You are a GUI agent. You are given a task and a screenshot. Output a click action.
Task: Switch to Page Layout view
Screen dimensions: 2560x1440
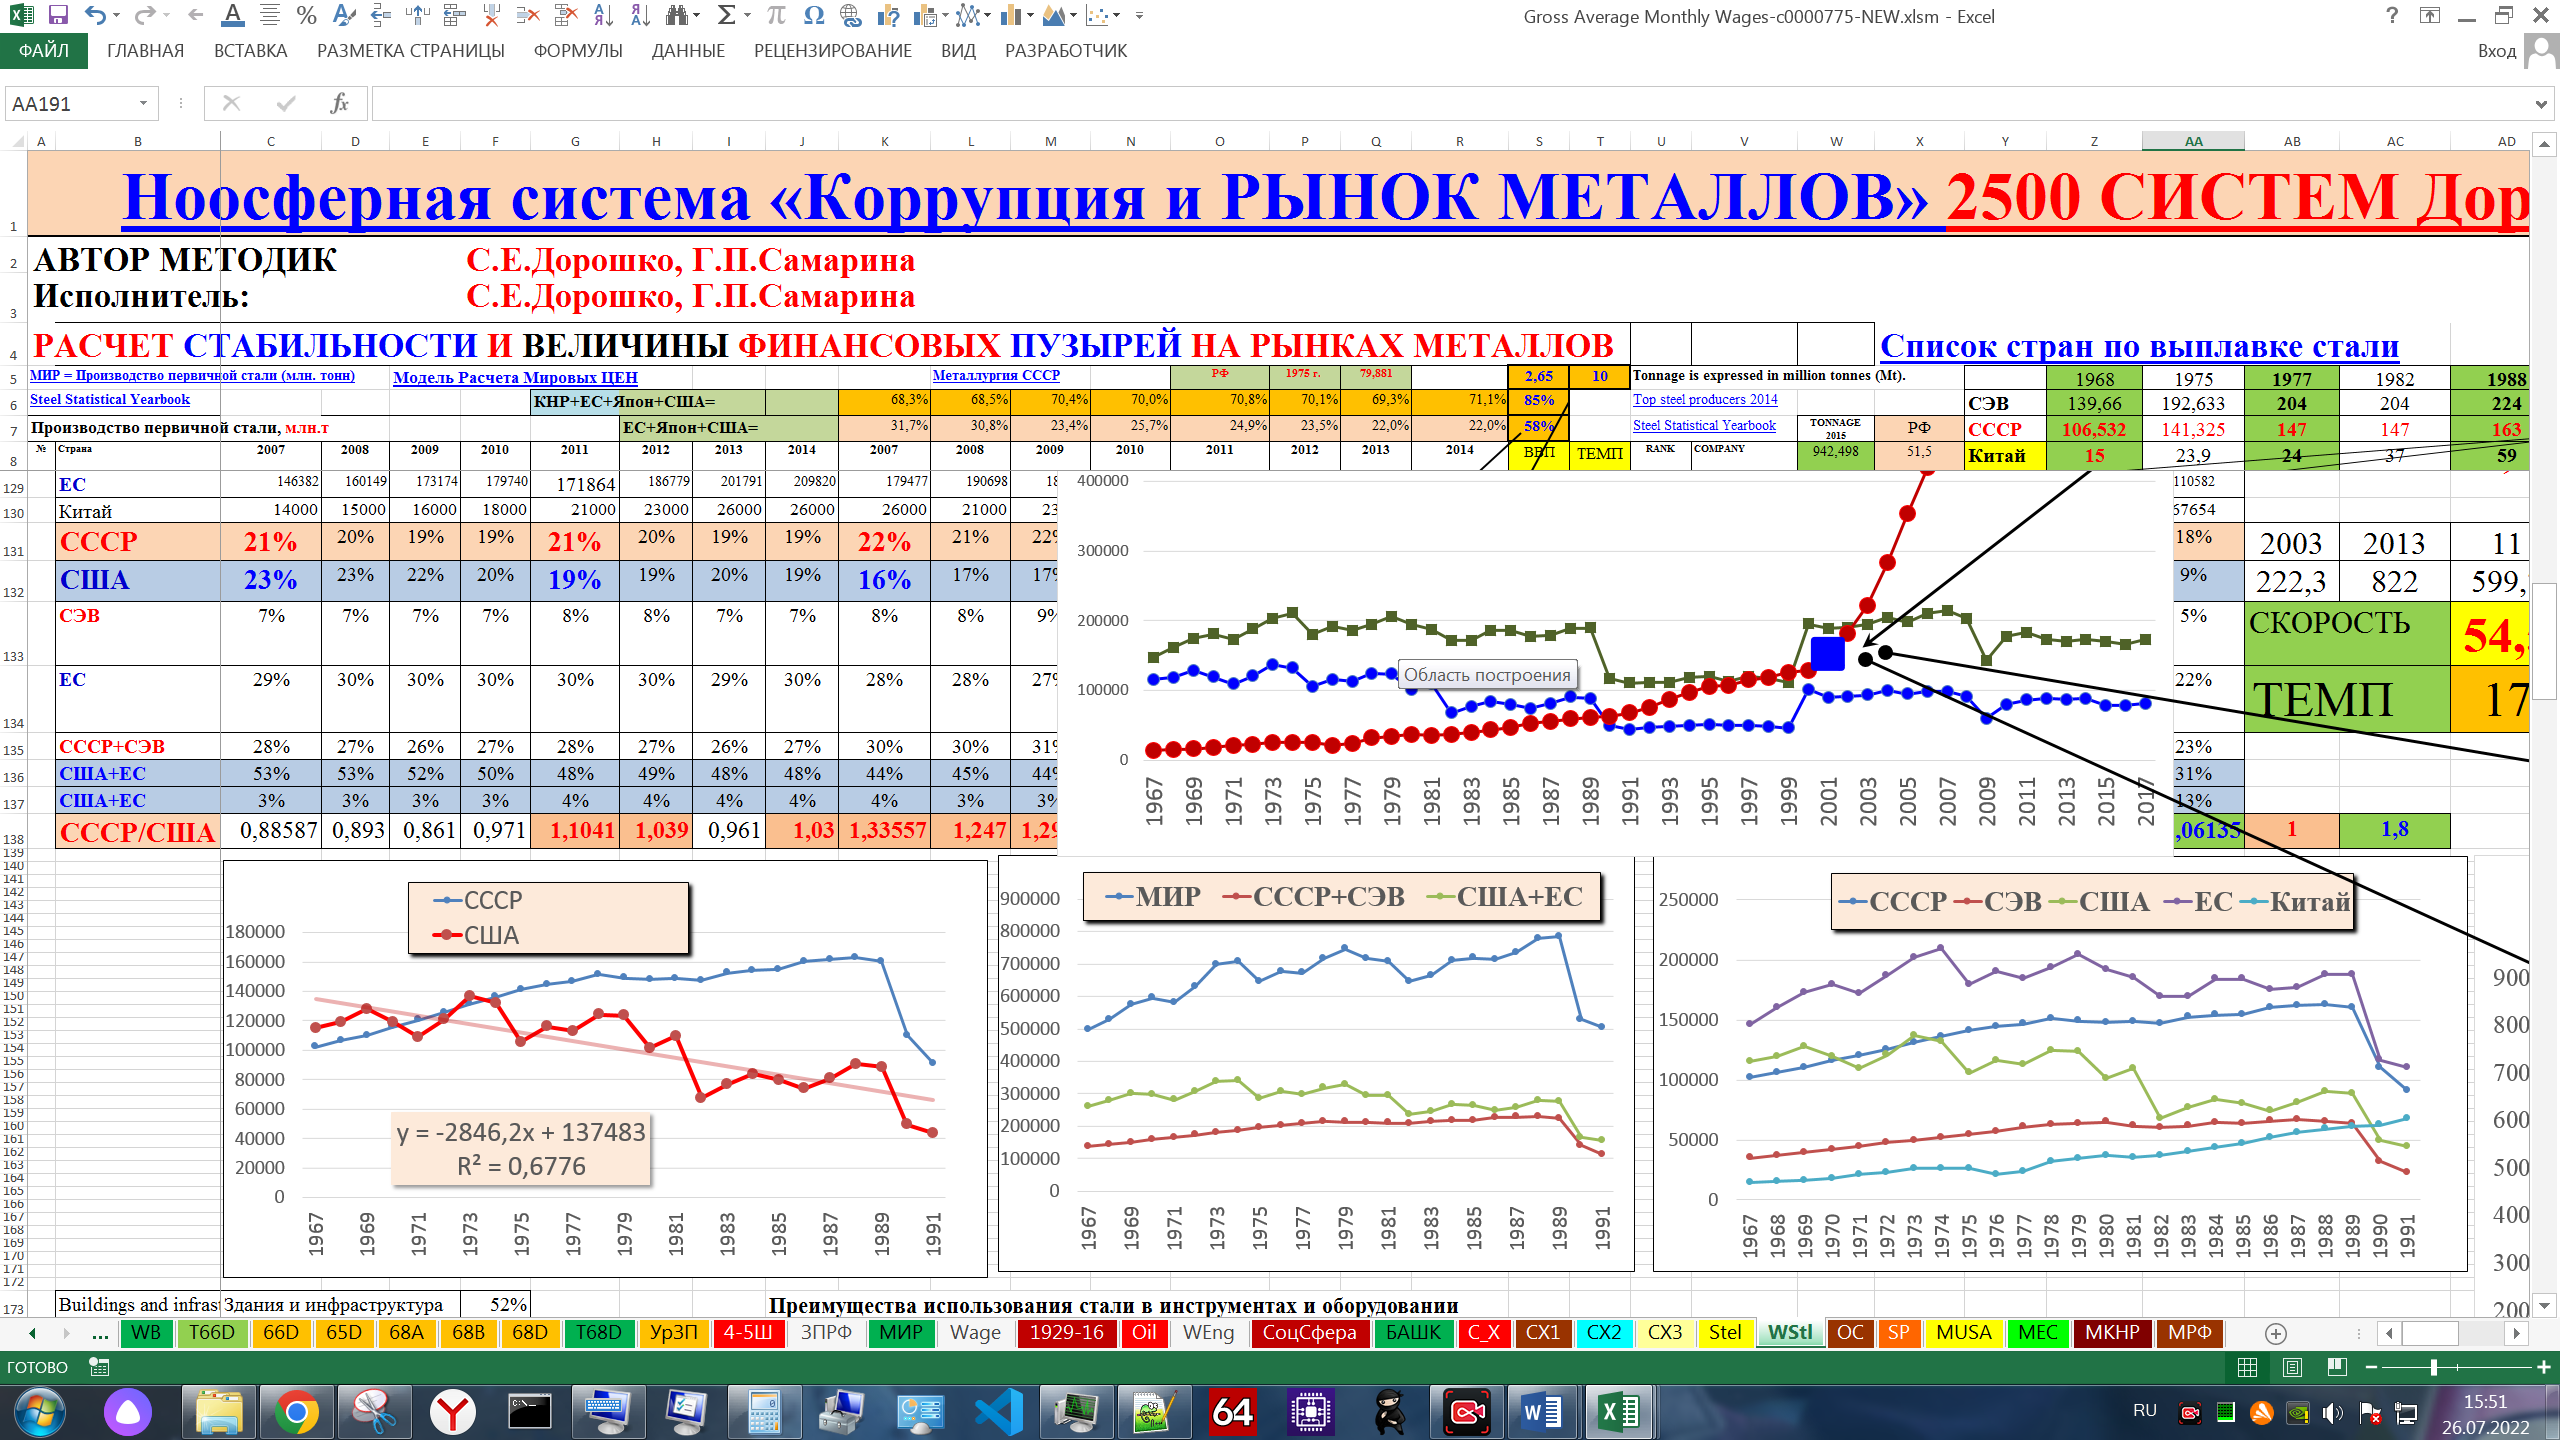click(x=2292, y=1367)
